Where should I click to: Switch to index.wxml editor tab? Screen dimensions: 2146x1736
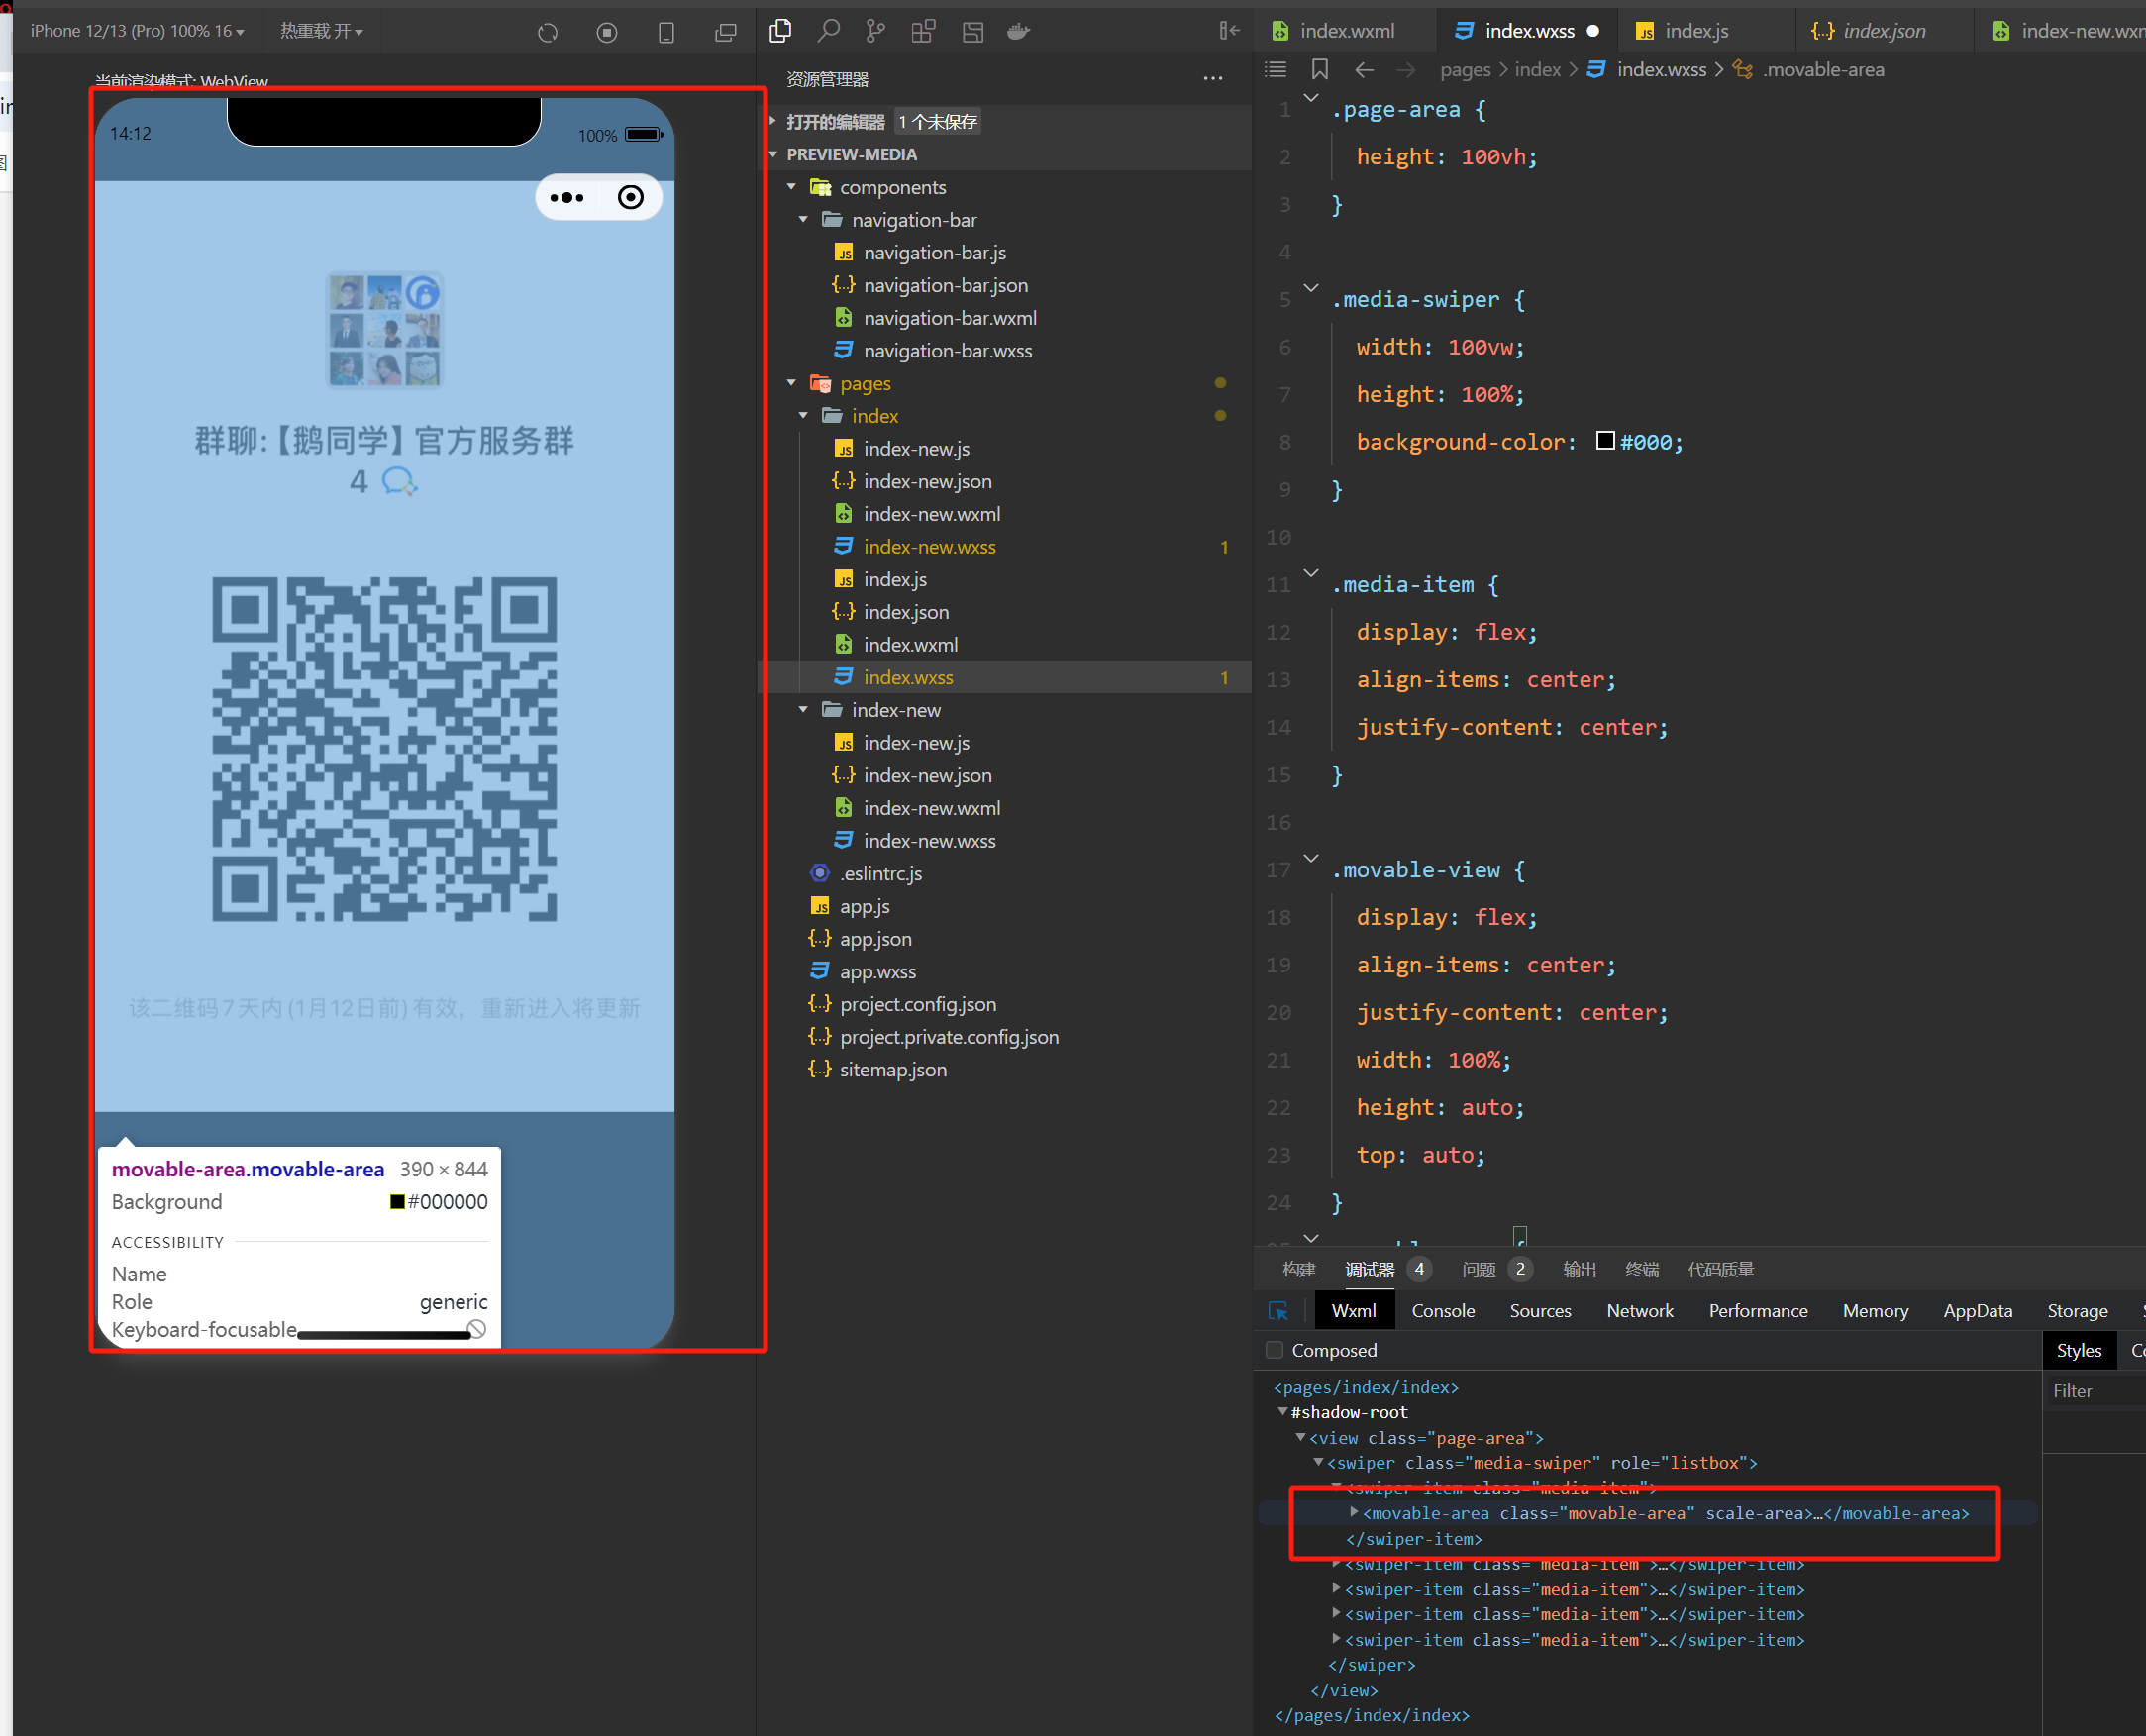coord(1347,31)
